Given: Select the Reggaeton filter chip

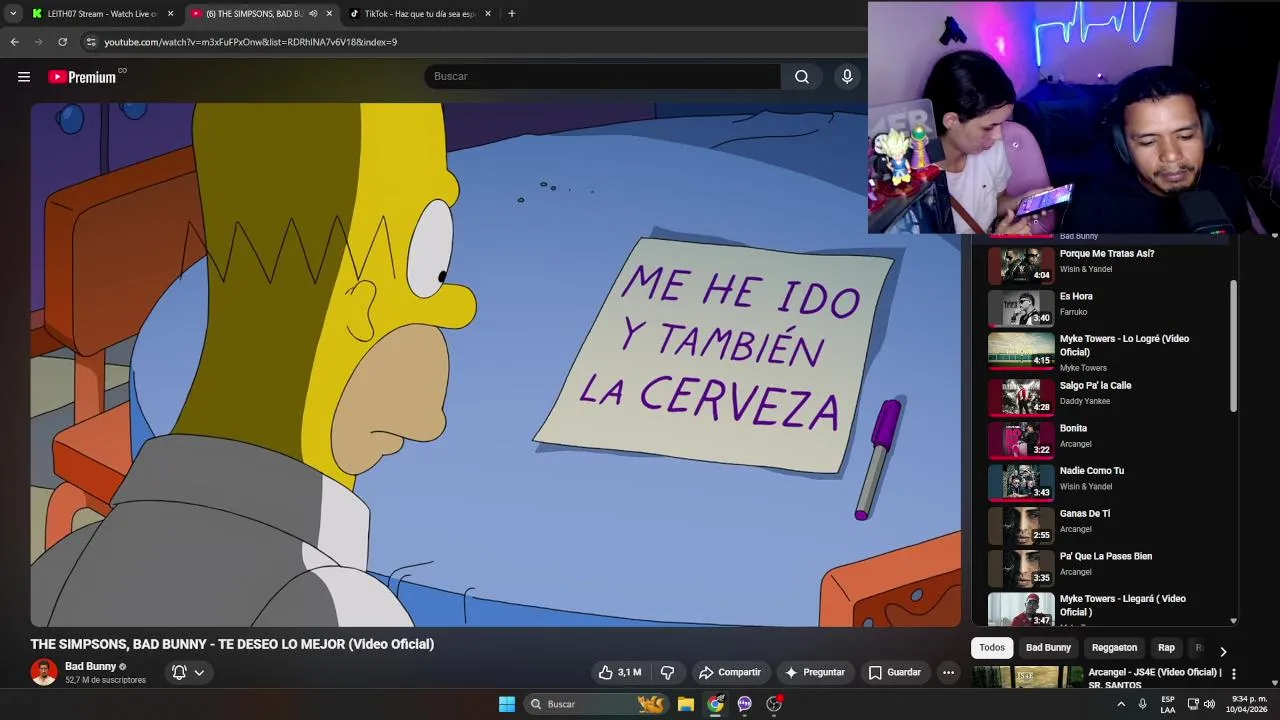Looking at the screenshot, I should (x=1114, y=647).
